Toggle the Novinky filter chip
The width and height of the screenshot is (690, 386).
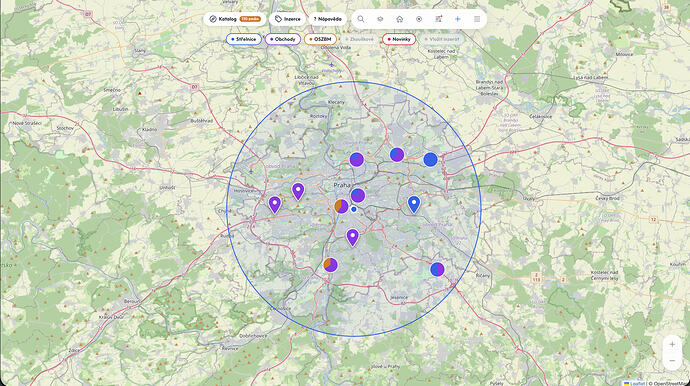(399, 39)
